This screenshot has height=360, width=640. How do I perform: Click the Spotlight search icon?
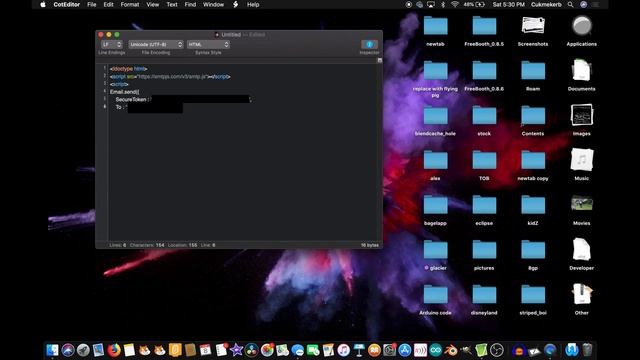coord(570,4)
